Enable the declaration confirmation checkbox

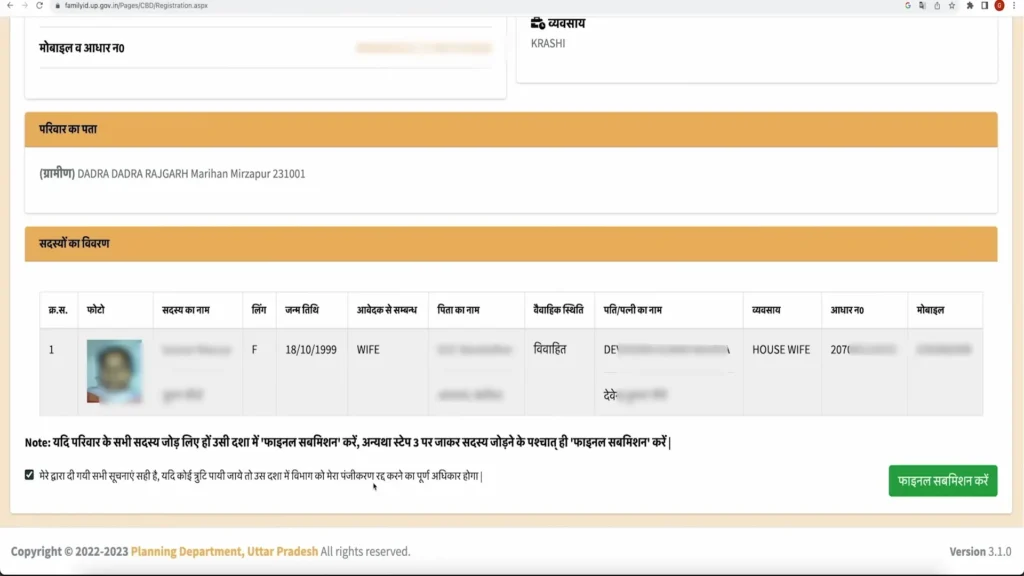pyautogui.click(x=30, y=477)
